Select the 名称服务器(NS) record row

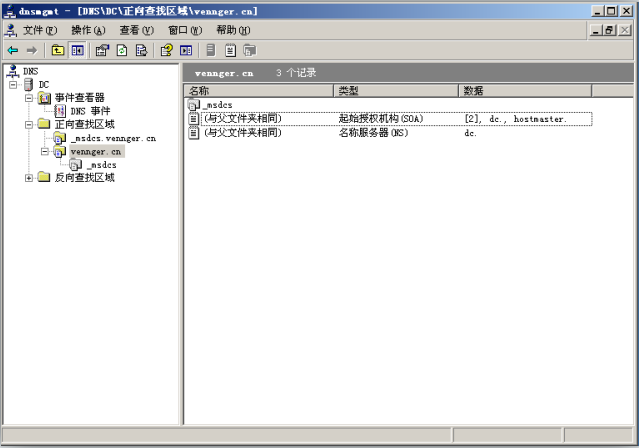click(x=390, y=133)
